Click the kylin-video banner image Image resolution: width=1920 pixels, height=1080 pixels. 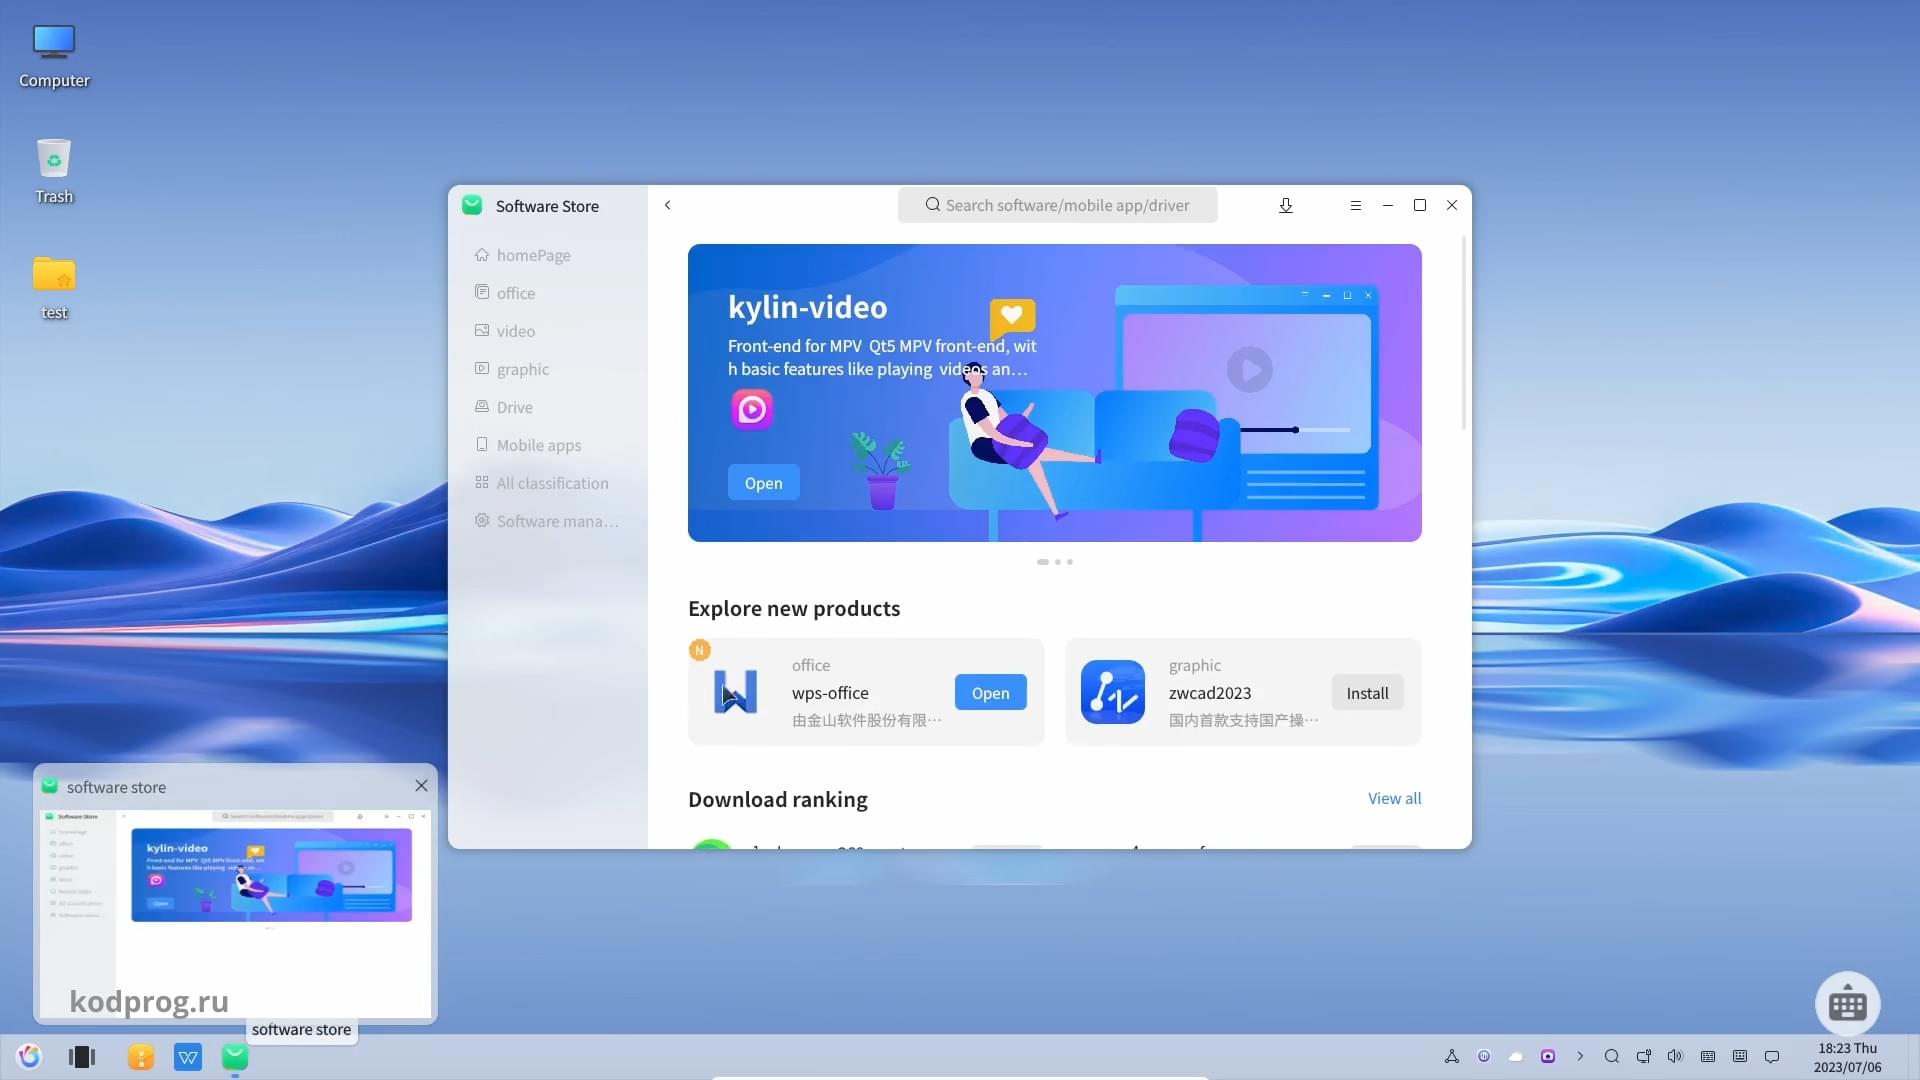(x=1054, y=393)
